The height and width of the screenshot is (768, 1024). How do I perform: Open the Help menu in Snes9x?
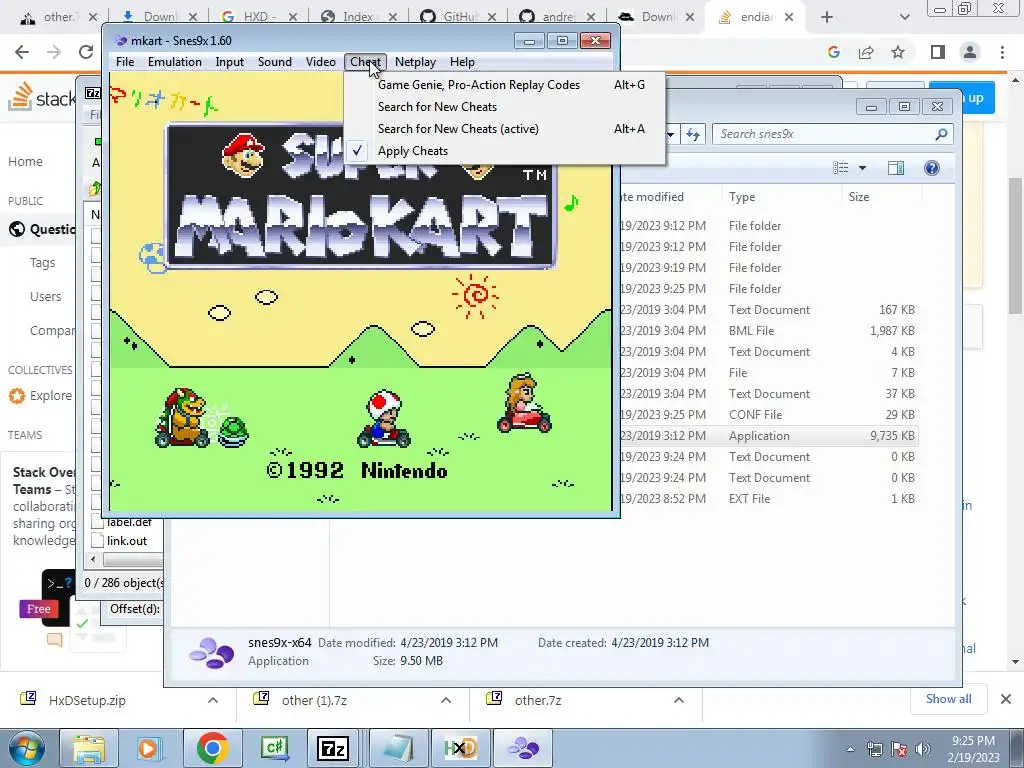click(x=462, y=62)
